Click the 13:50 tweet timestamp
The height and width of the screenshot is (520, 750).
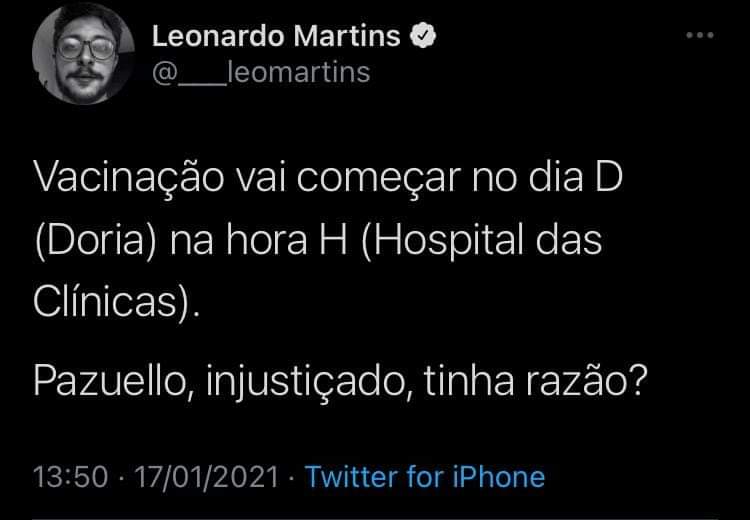point(71,477)
